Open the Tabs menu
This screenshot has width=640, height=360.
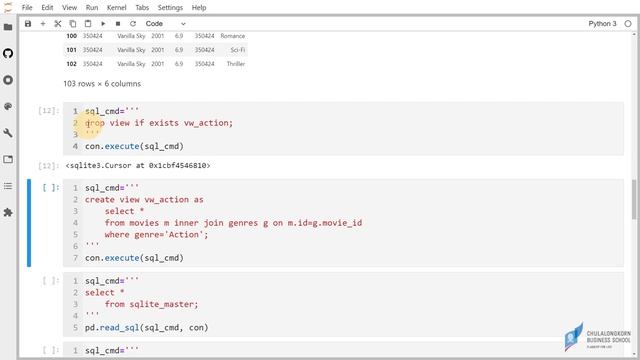click(142, 7)
